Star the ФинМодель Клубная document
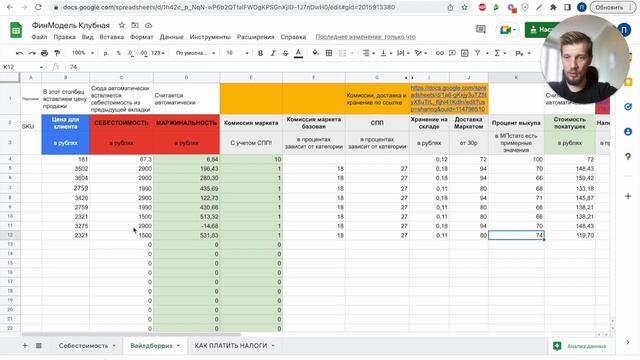640x360 pixels. 122,25
